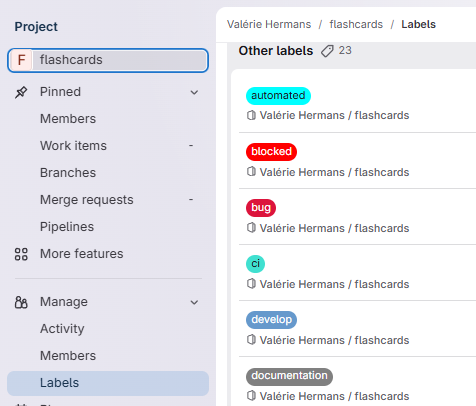
Task: Open Members under Manage
Action: [108, 356]
